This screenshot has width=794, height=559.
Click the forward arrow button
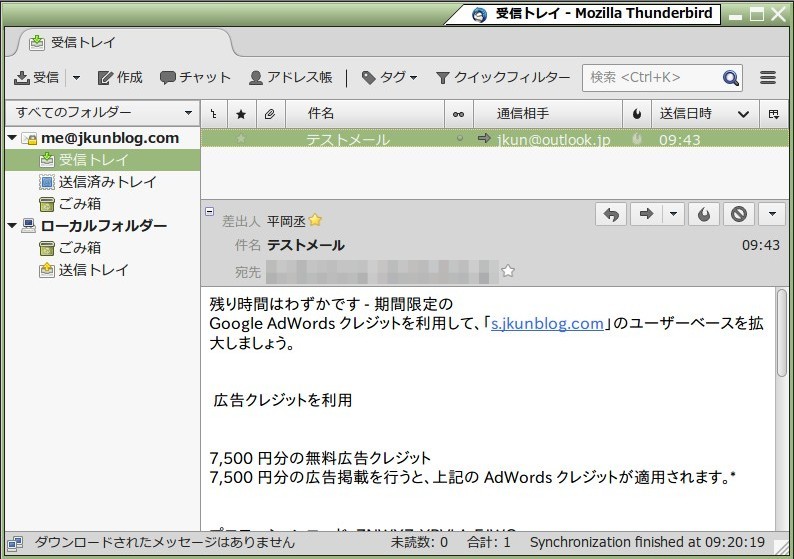[646, 214]
